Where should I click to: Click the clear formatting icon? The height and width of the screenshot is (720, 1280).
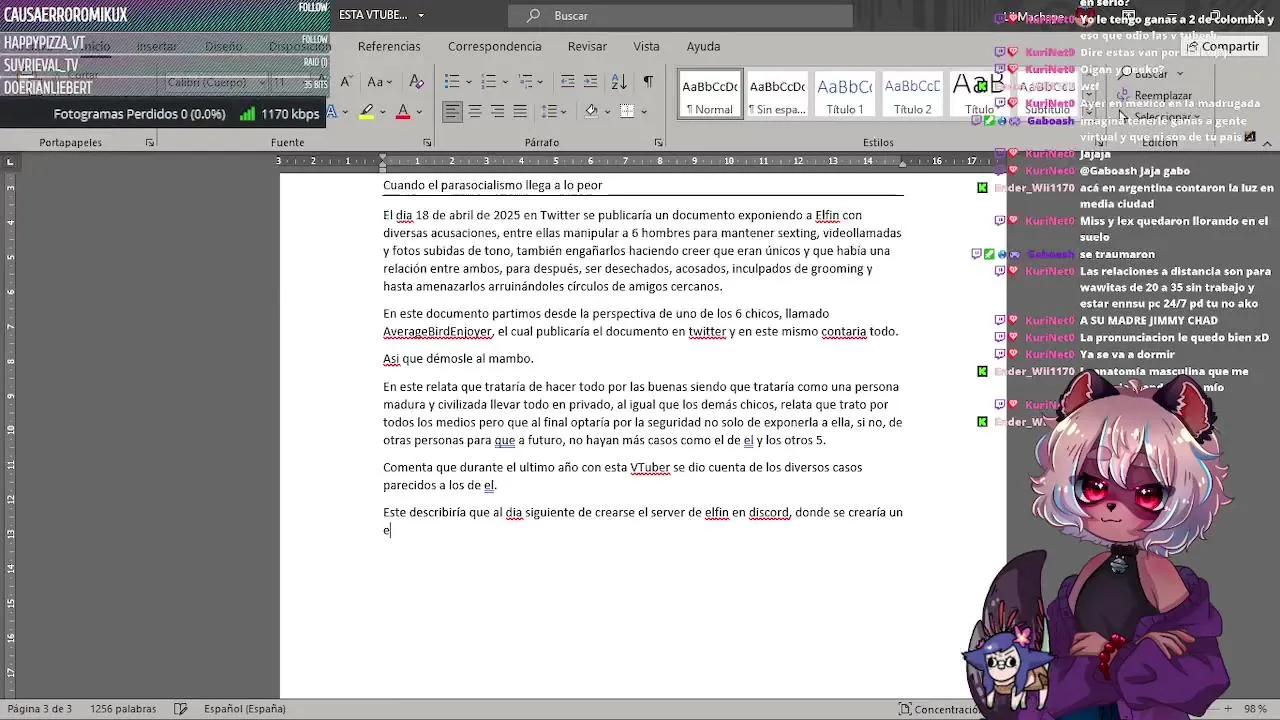pos(417,82)
